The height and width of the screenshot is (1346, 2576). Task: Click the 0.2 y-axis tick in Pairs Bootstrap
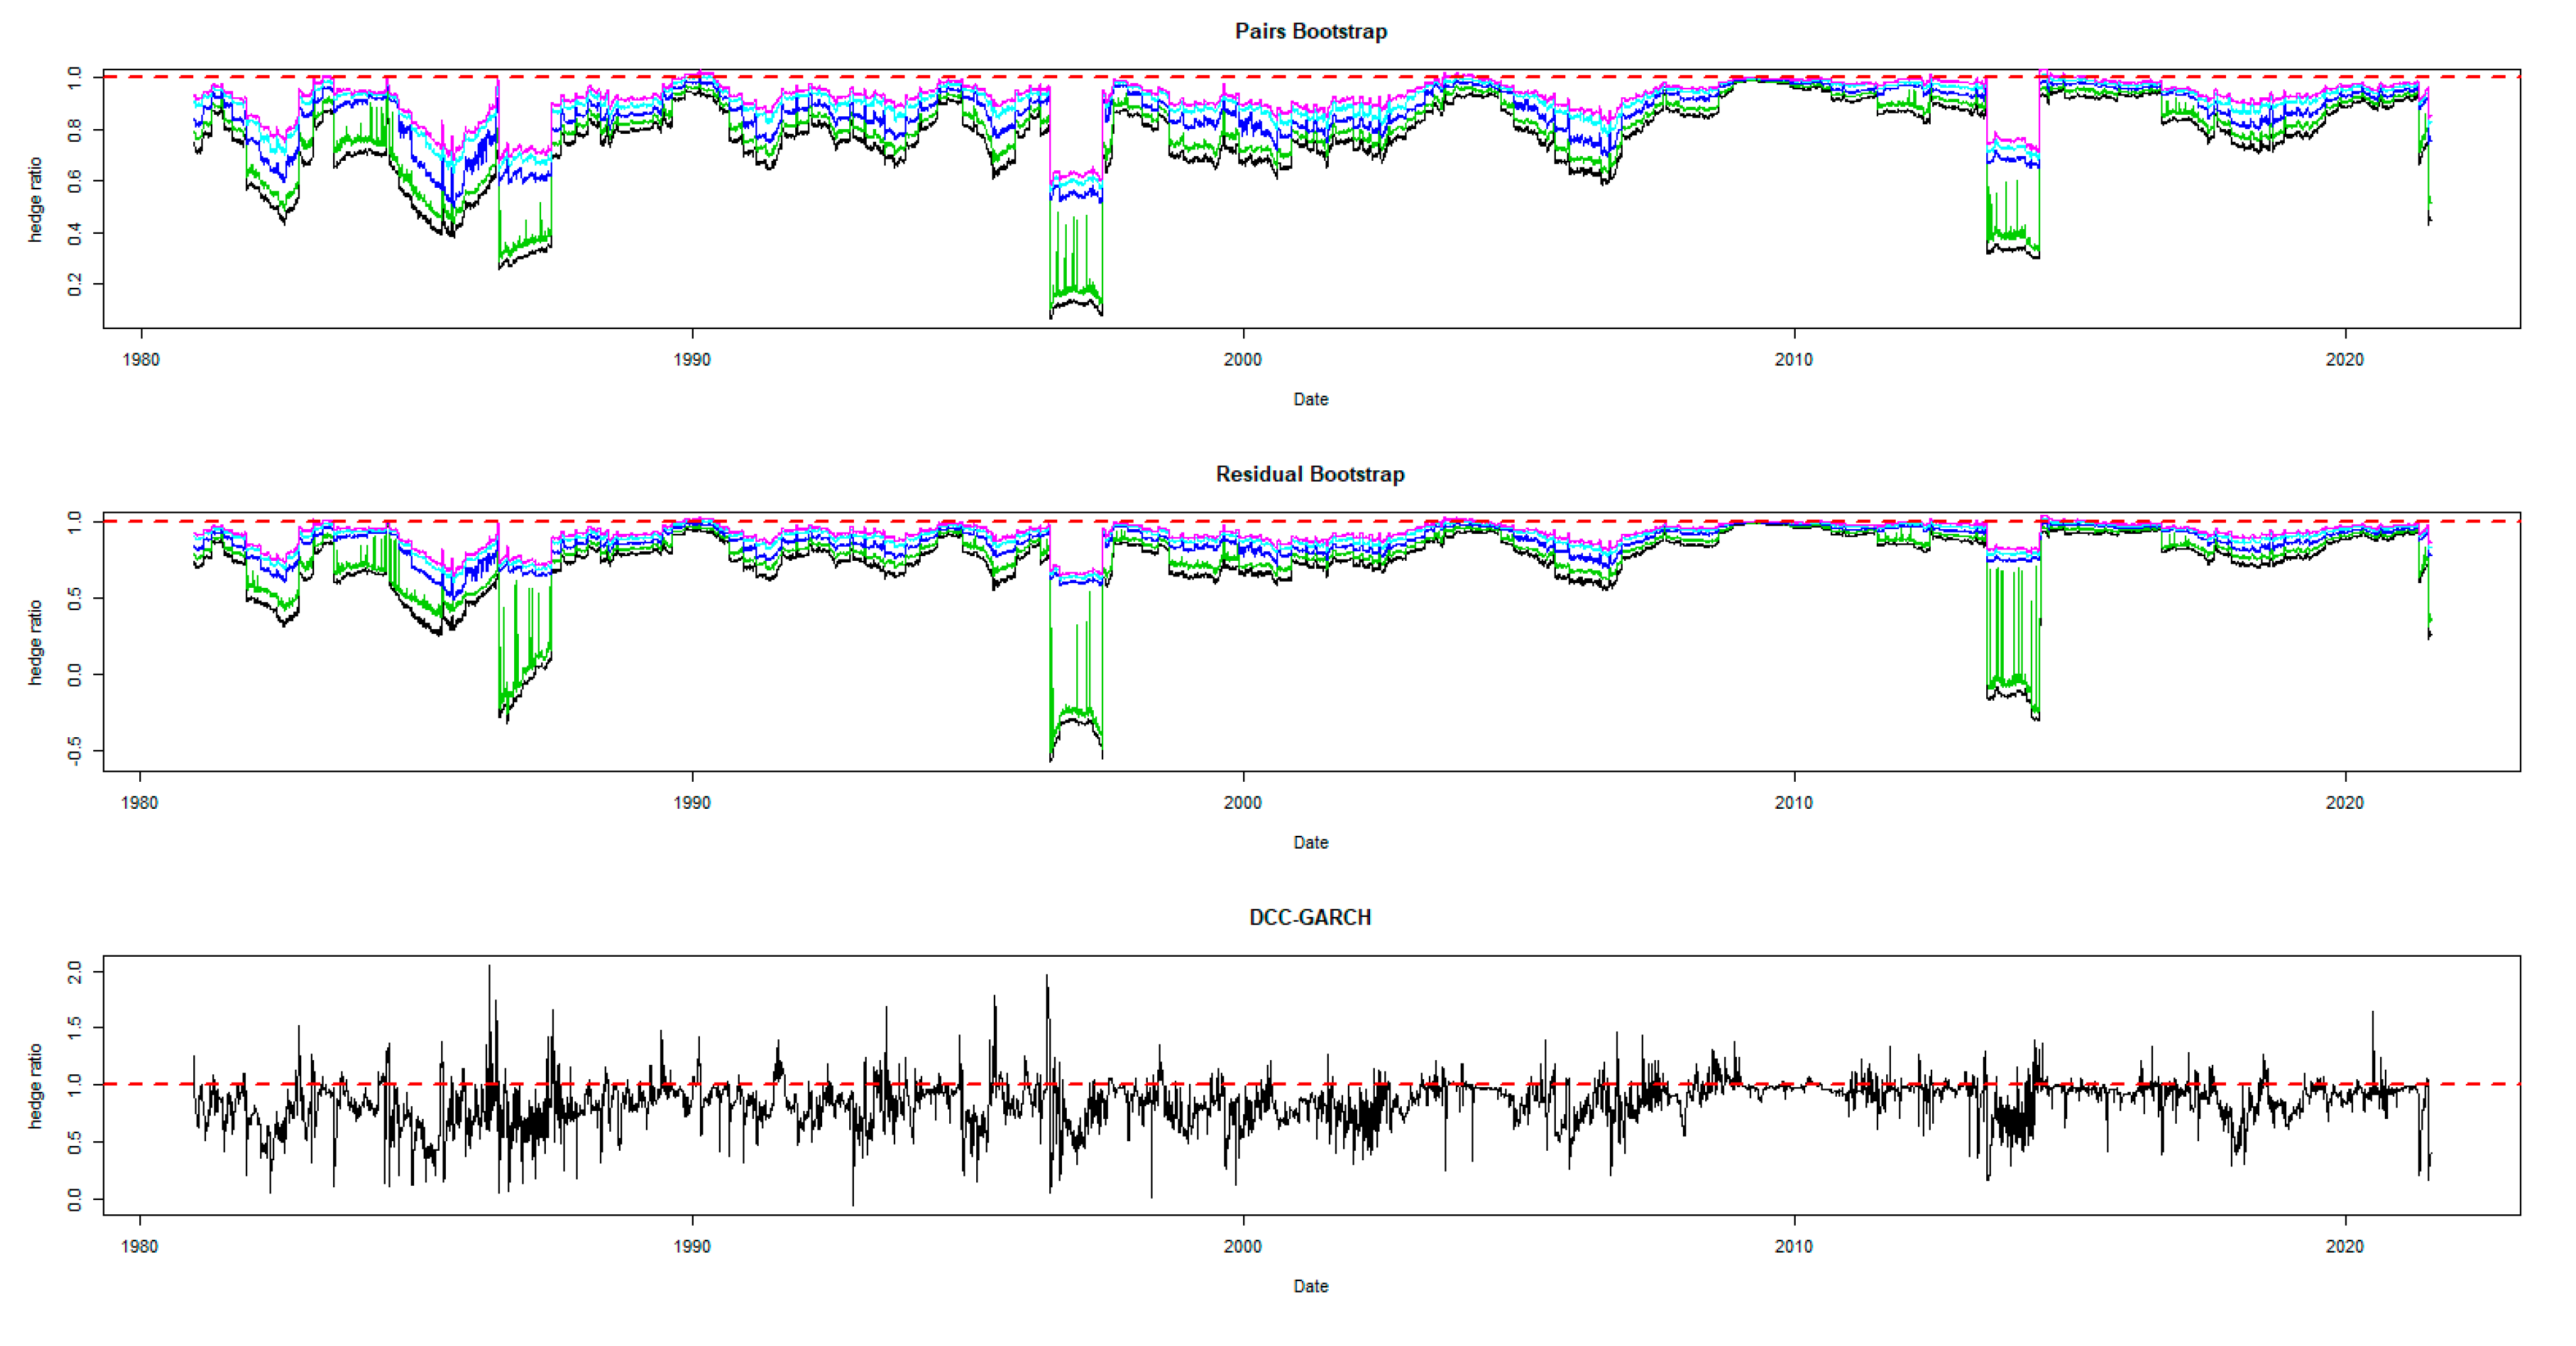tap(74, 285)
